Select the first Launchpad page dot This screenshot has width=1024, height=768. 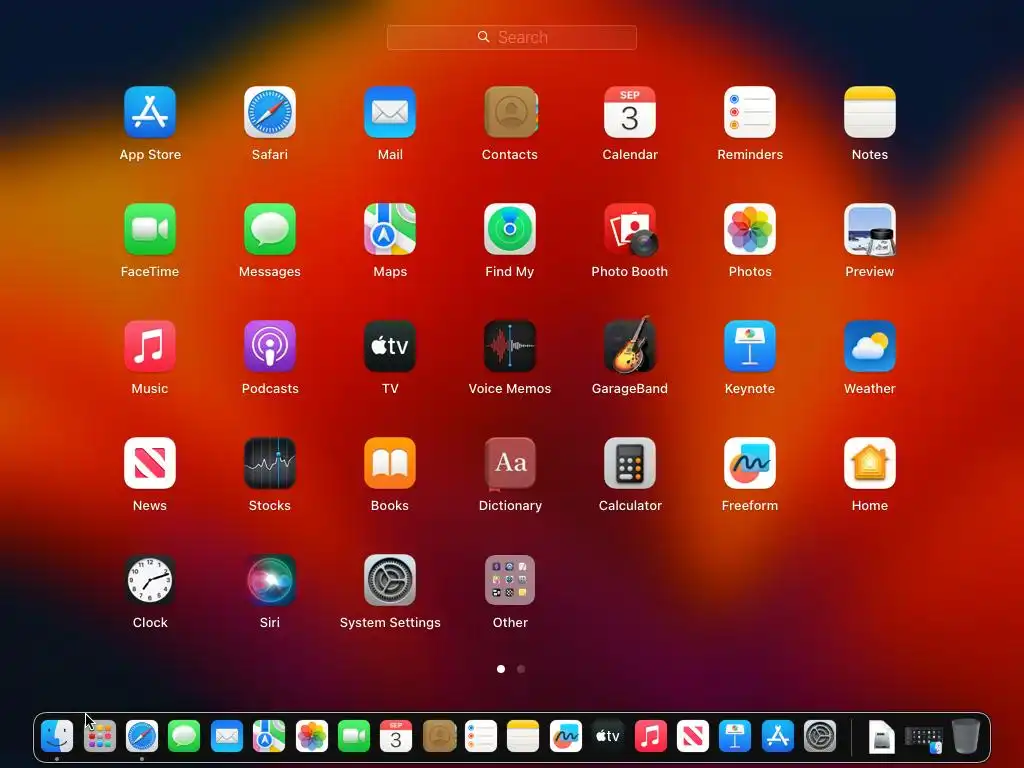501,669
